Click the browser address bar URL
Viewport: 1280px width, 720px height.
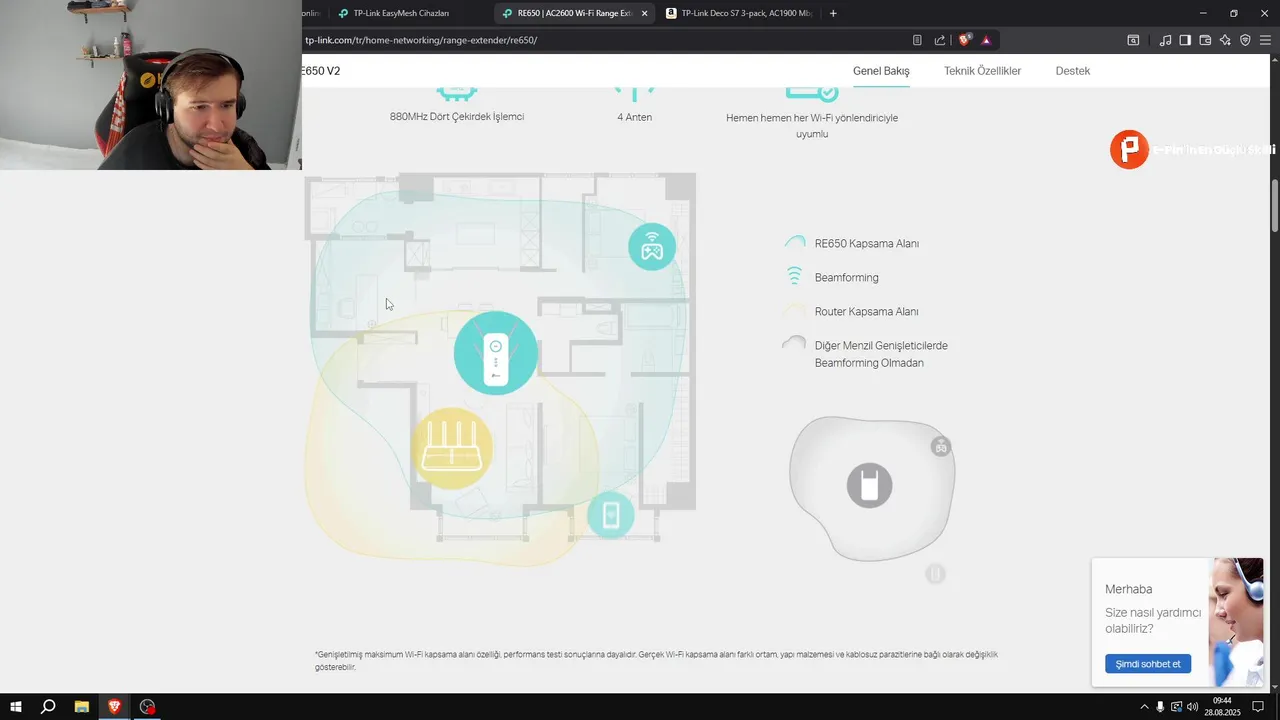[421, 40]
